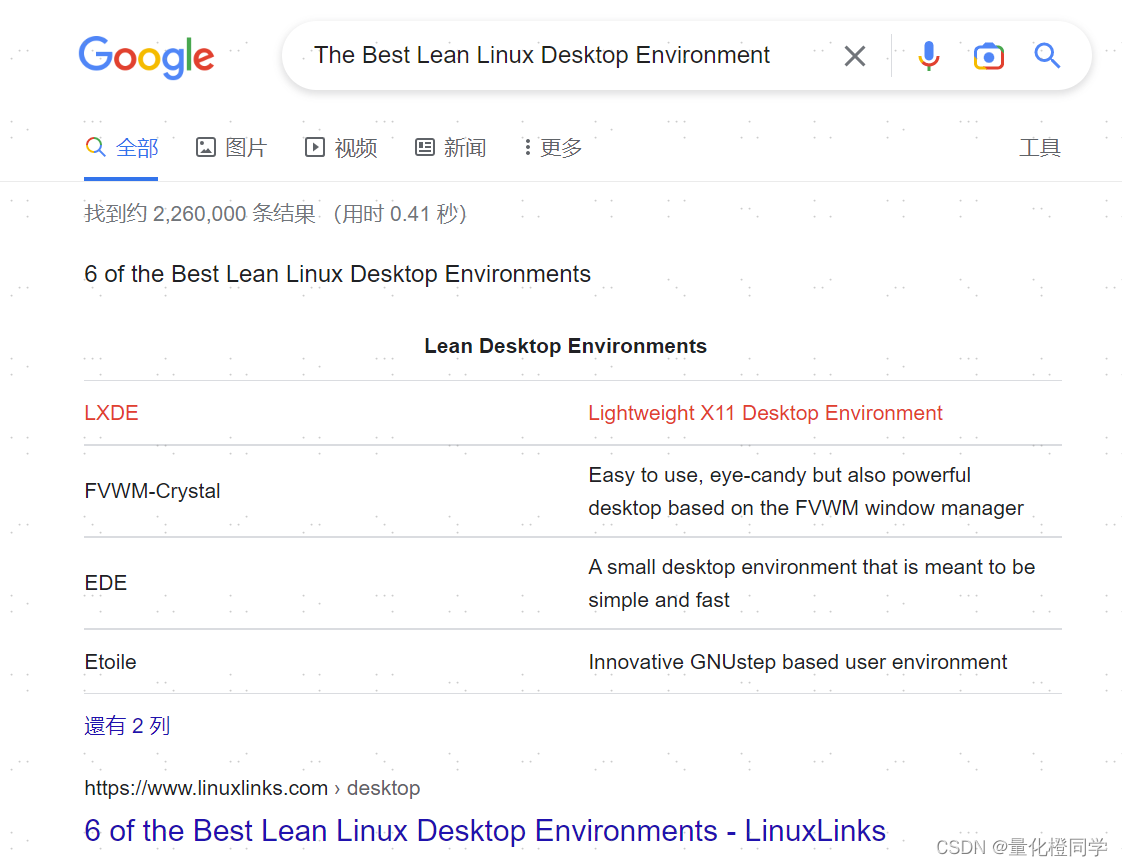Start voice search with microphone icon

point(928,56)
